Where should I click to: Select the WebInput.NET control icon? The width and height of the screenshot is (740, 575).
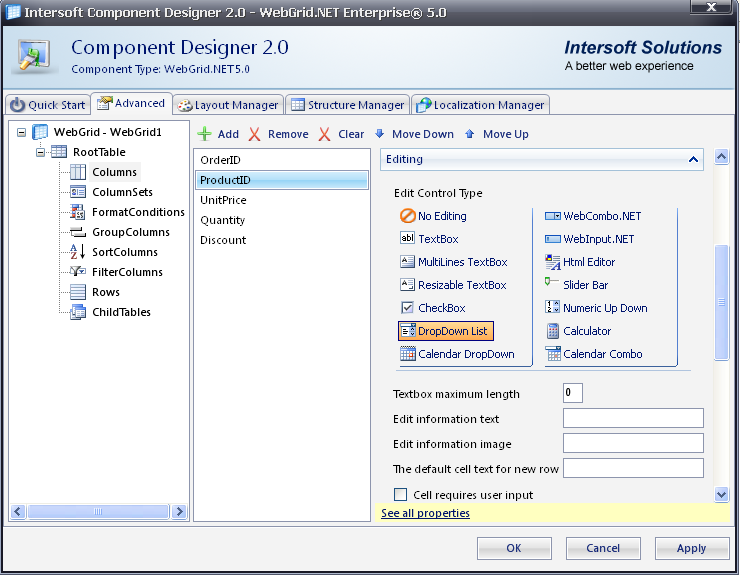(x=553, y=239)
